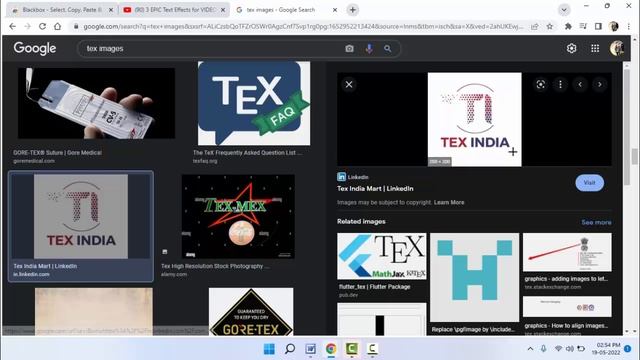Open the Learn More copyright link
This screenshot has height=360, width=640.
[x=449, y=202]
